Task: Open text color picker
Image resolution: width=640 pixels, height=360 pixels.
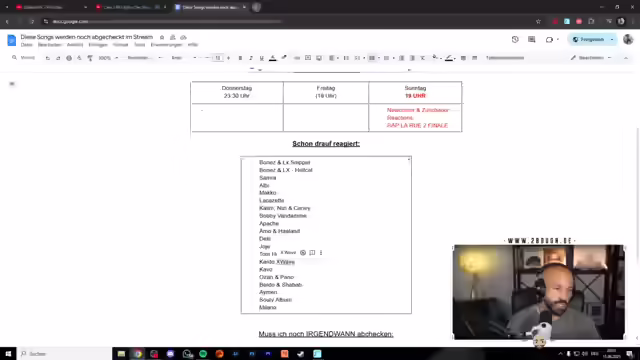Action: coord(273,58)
